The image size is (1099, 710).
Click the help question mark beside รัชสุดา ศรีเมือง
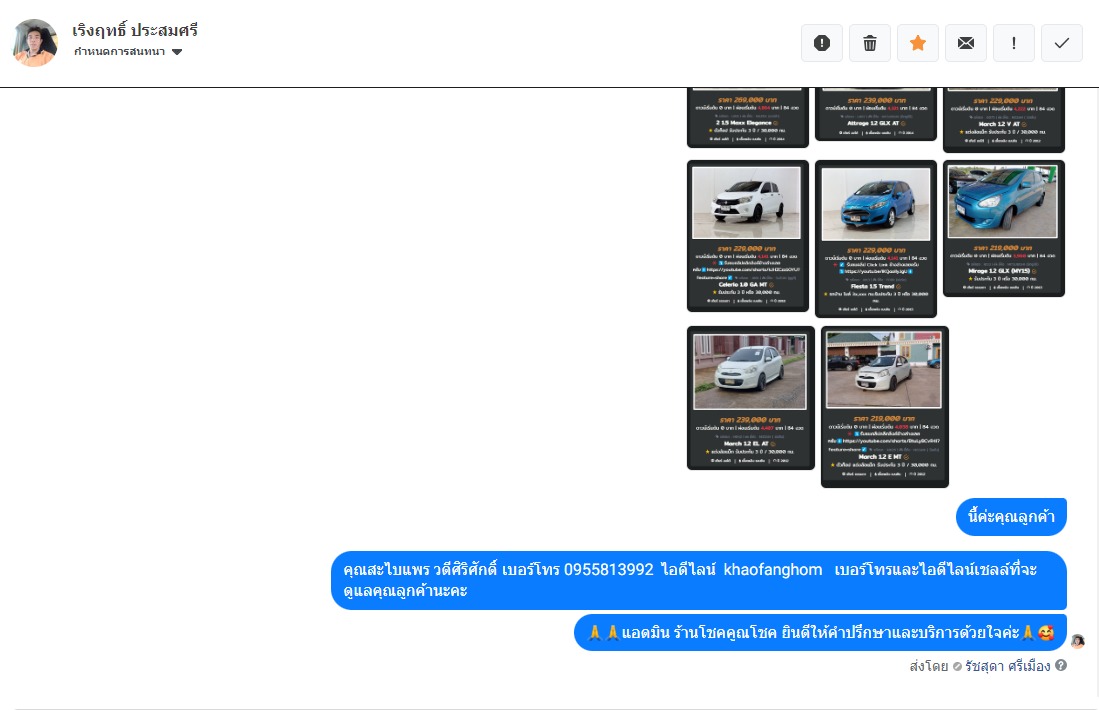[x=1061, y=665]
